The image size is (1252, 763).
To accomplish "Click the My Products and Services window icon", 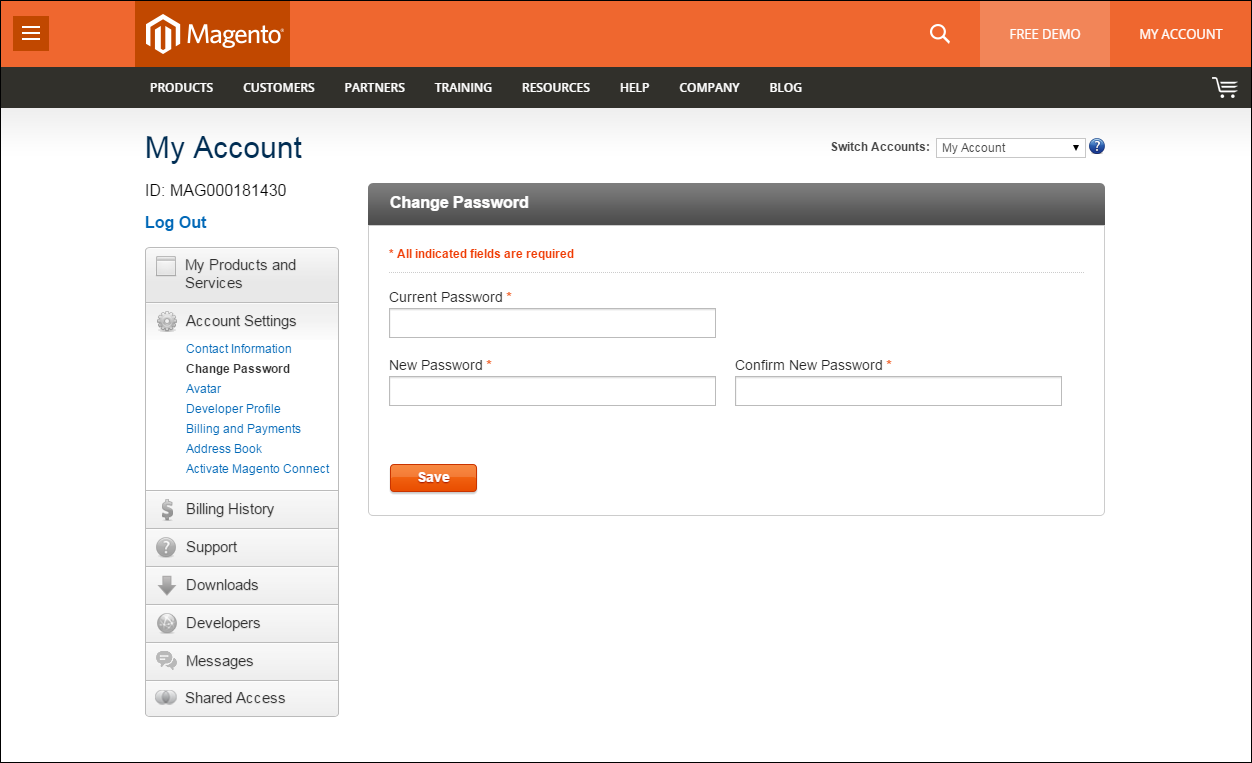I will tap(166, 266).
